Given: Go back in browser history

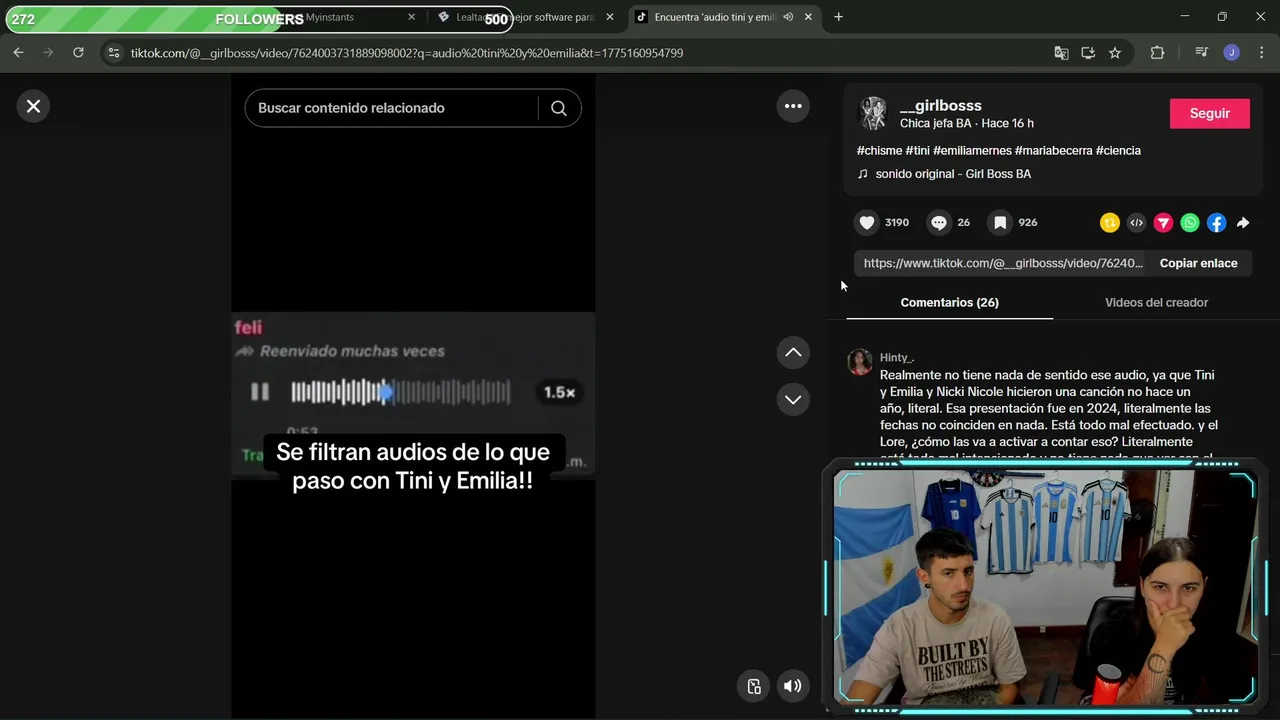Looking at the screenshot, I should tap(18, 53).
